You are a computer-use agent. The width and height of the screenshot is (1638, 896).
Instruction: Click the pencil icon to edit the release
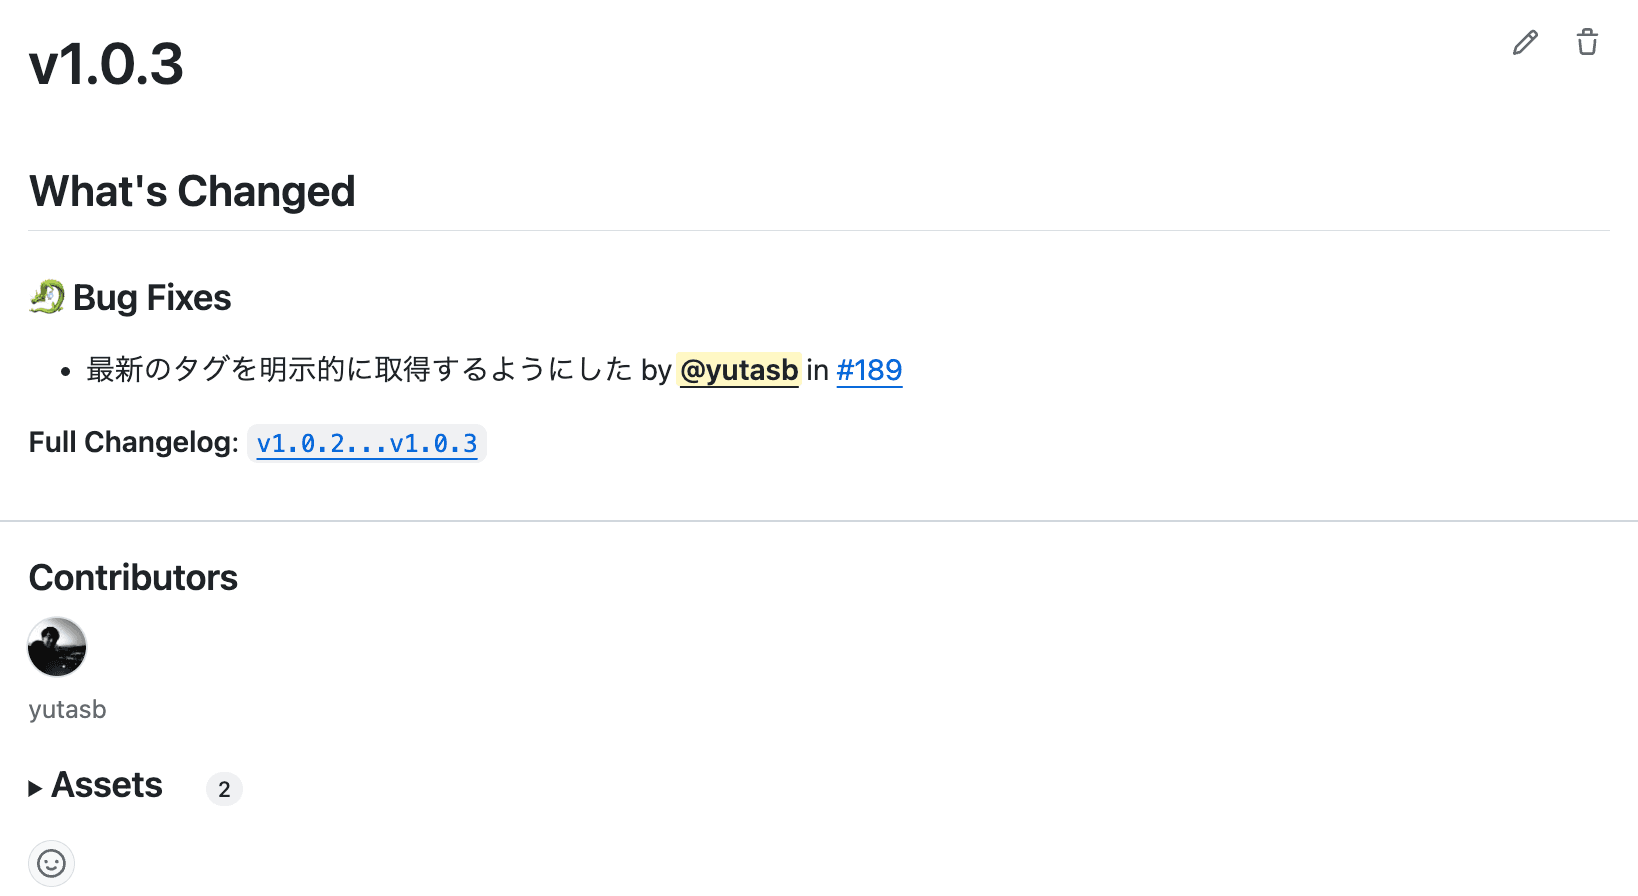(1524, 42)
